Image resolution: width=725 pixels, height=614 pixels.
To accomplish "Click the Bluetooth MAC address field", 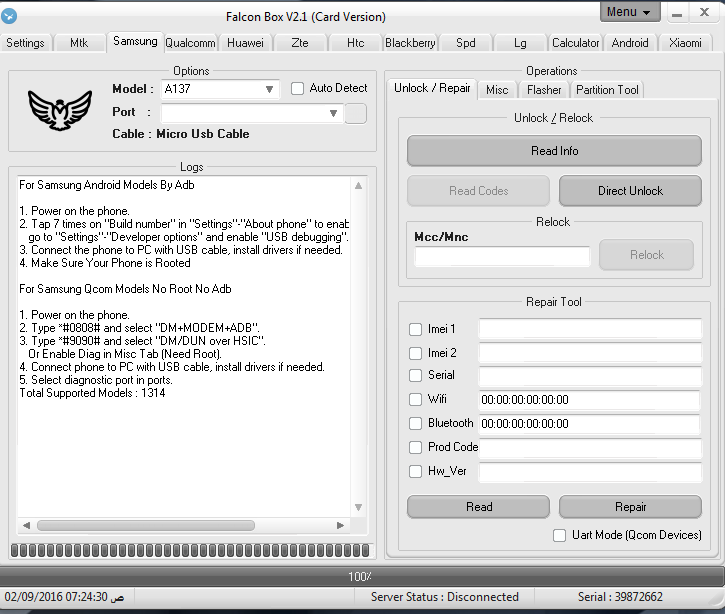I will [x=590, y=424].
